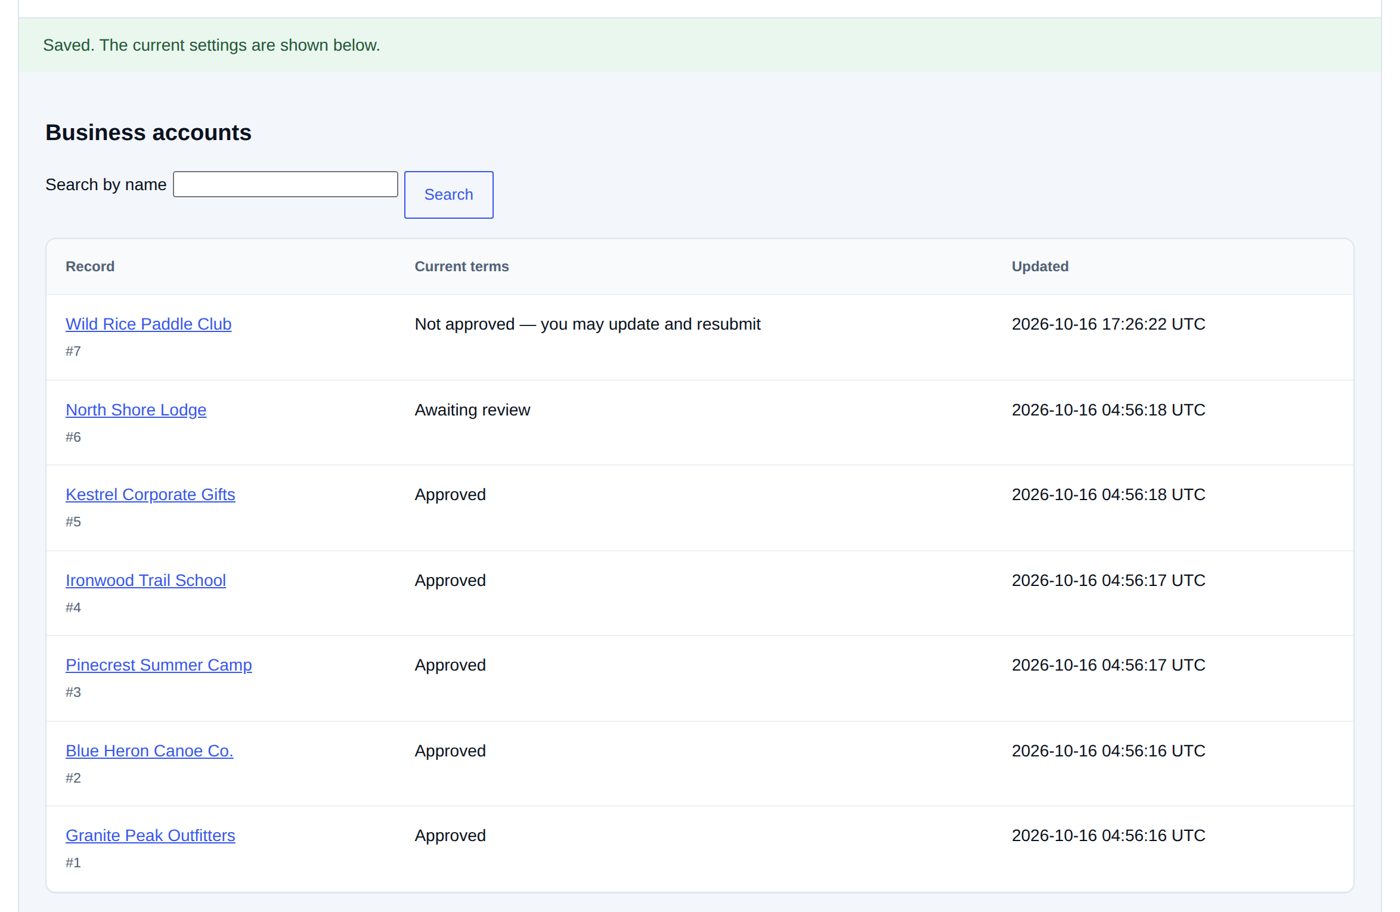Open the Blue Heron Canoe Co. record
Screen dimensions: 1400x912
pos(149,751)
